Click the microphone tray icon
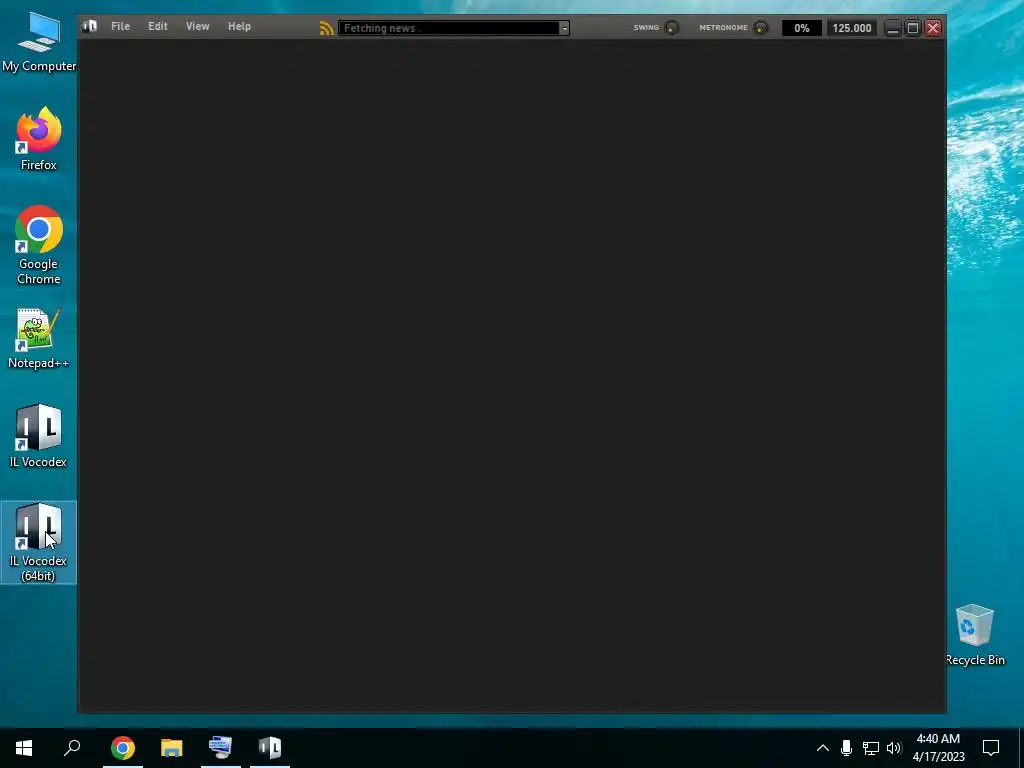 [846, 748]
